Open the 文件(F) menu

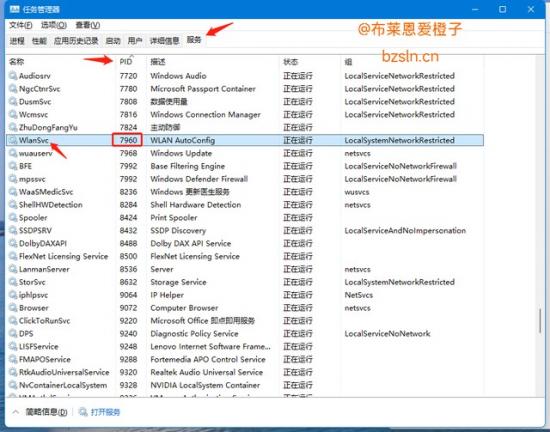pyautogui.click(x=21, y=25)
